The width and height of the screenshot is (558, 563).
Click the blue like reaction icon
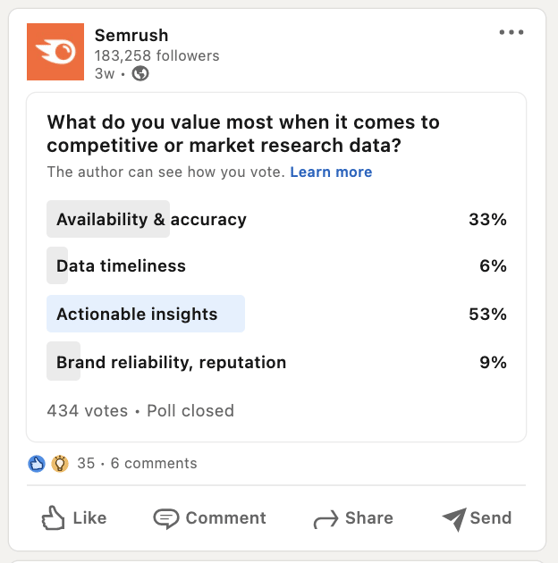point(37,464)
